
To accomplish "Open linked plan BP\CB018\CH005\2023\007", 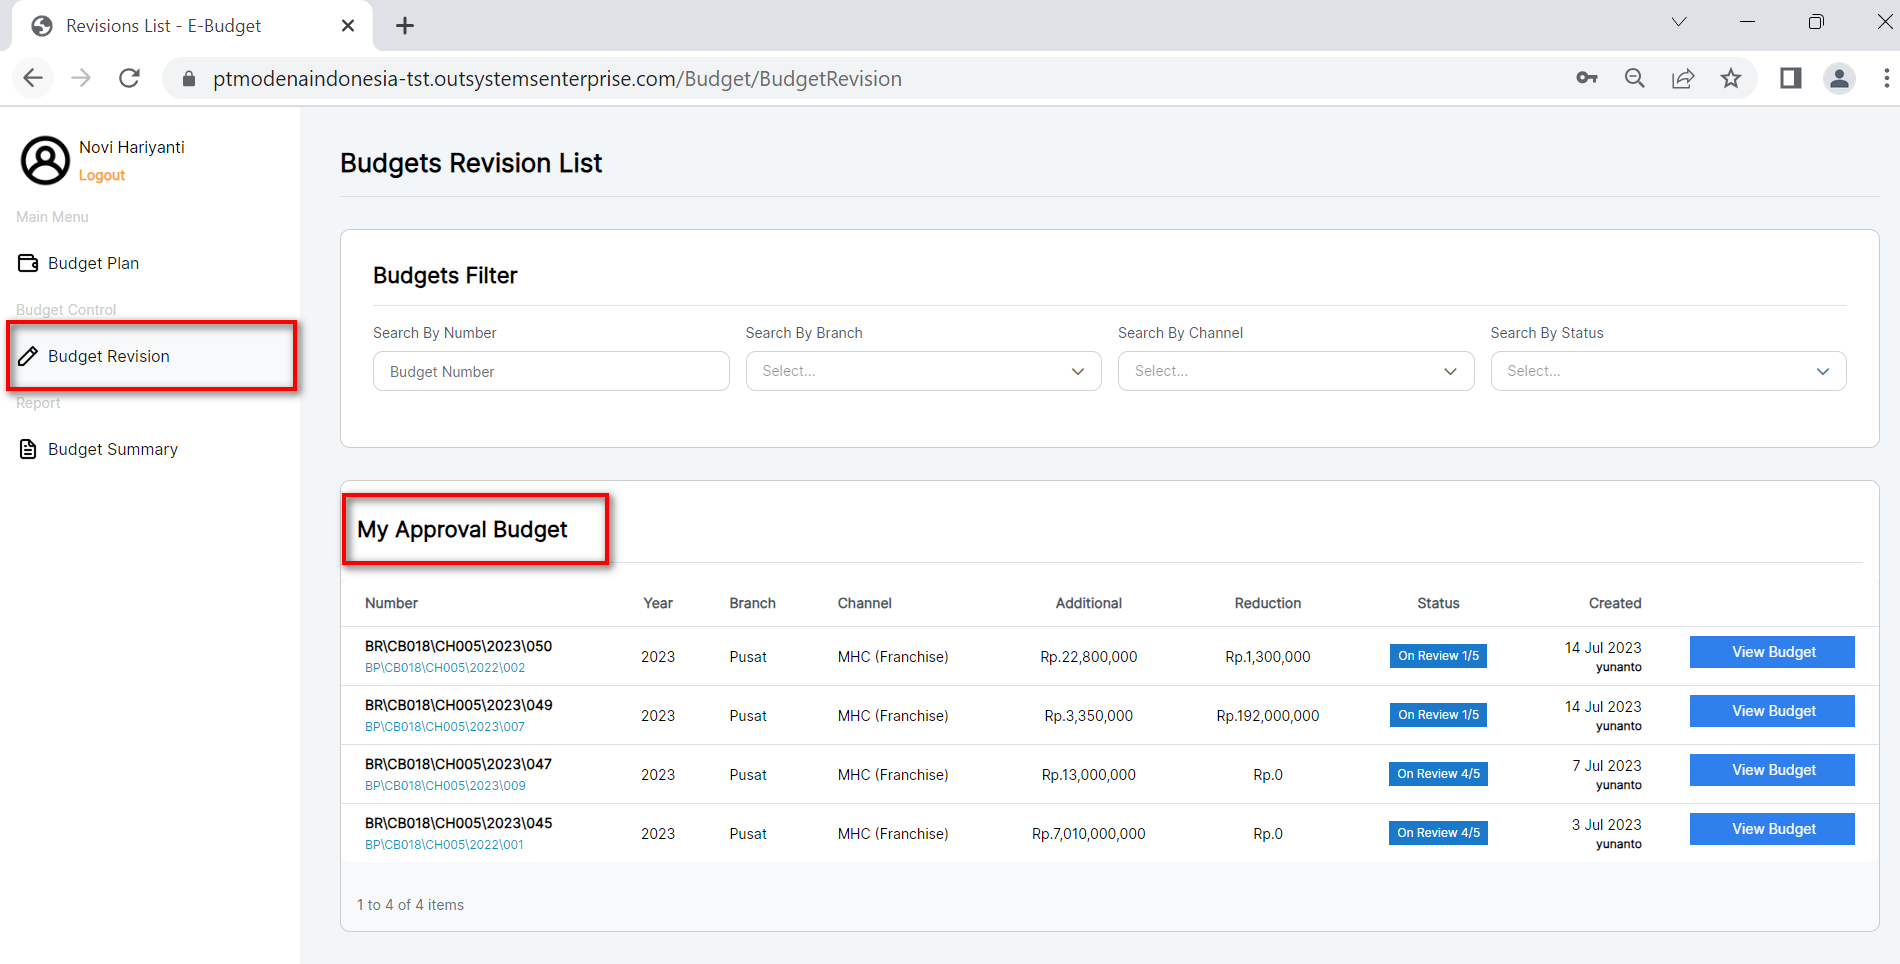I will (445, 727).
